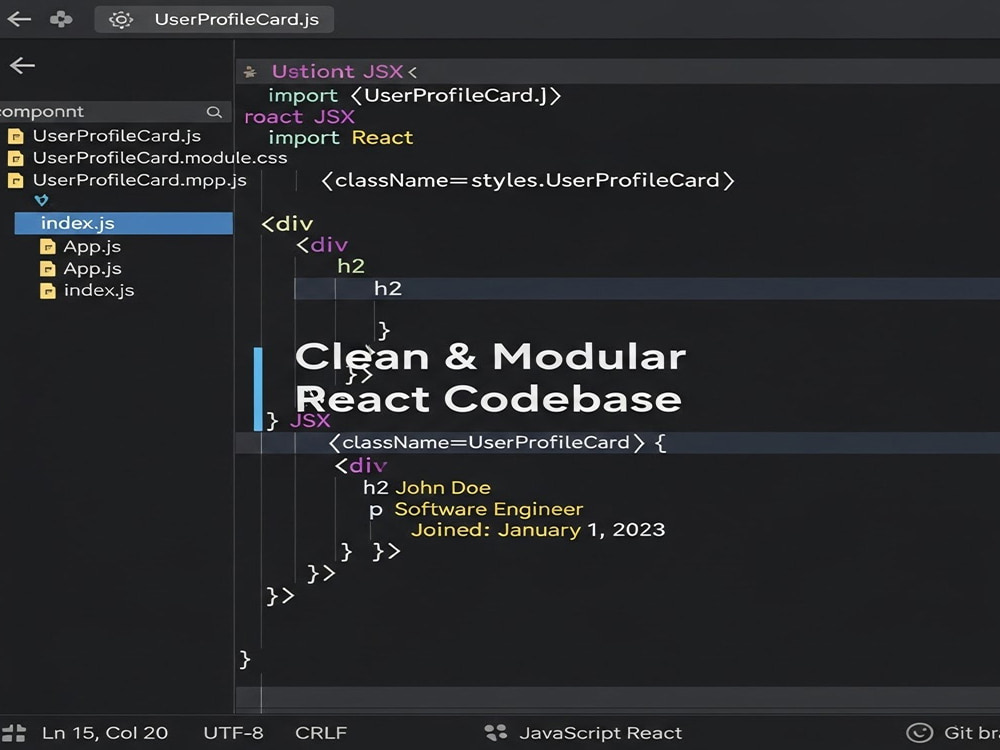Click the className=styles.UserProfileCard line
Viewport: 1000px width, 750px height.
tap(528, 180)
